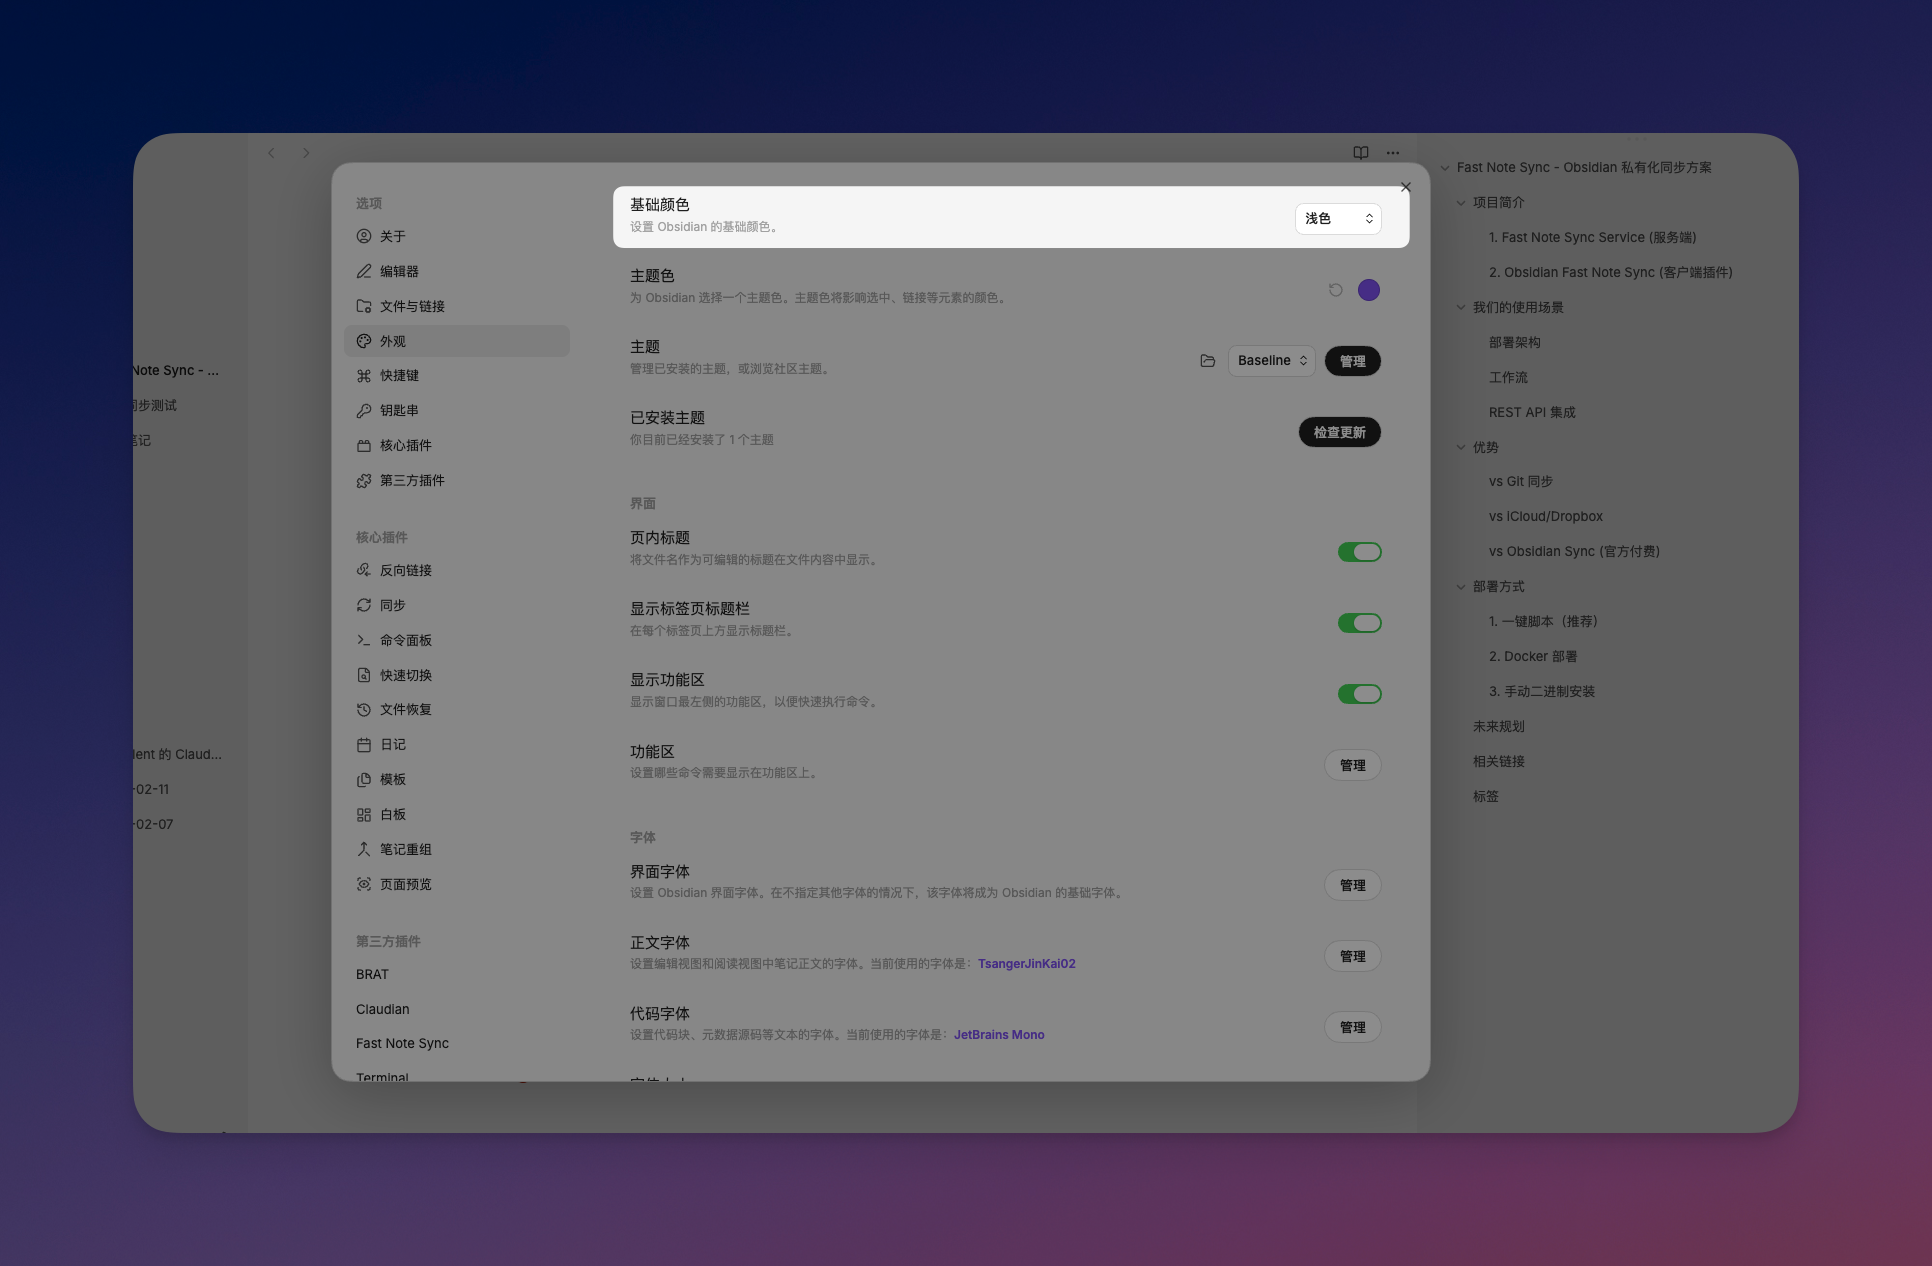
Task: Click the reset arrow next to 主题色
Action: click(x=1335, y=289)
